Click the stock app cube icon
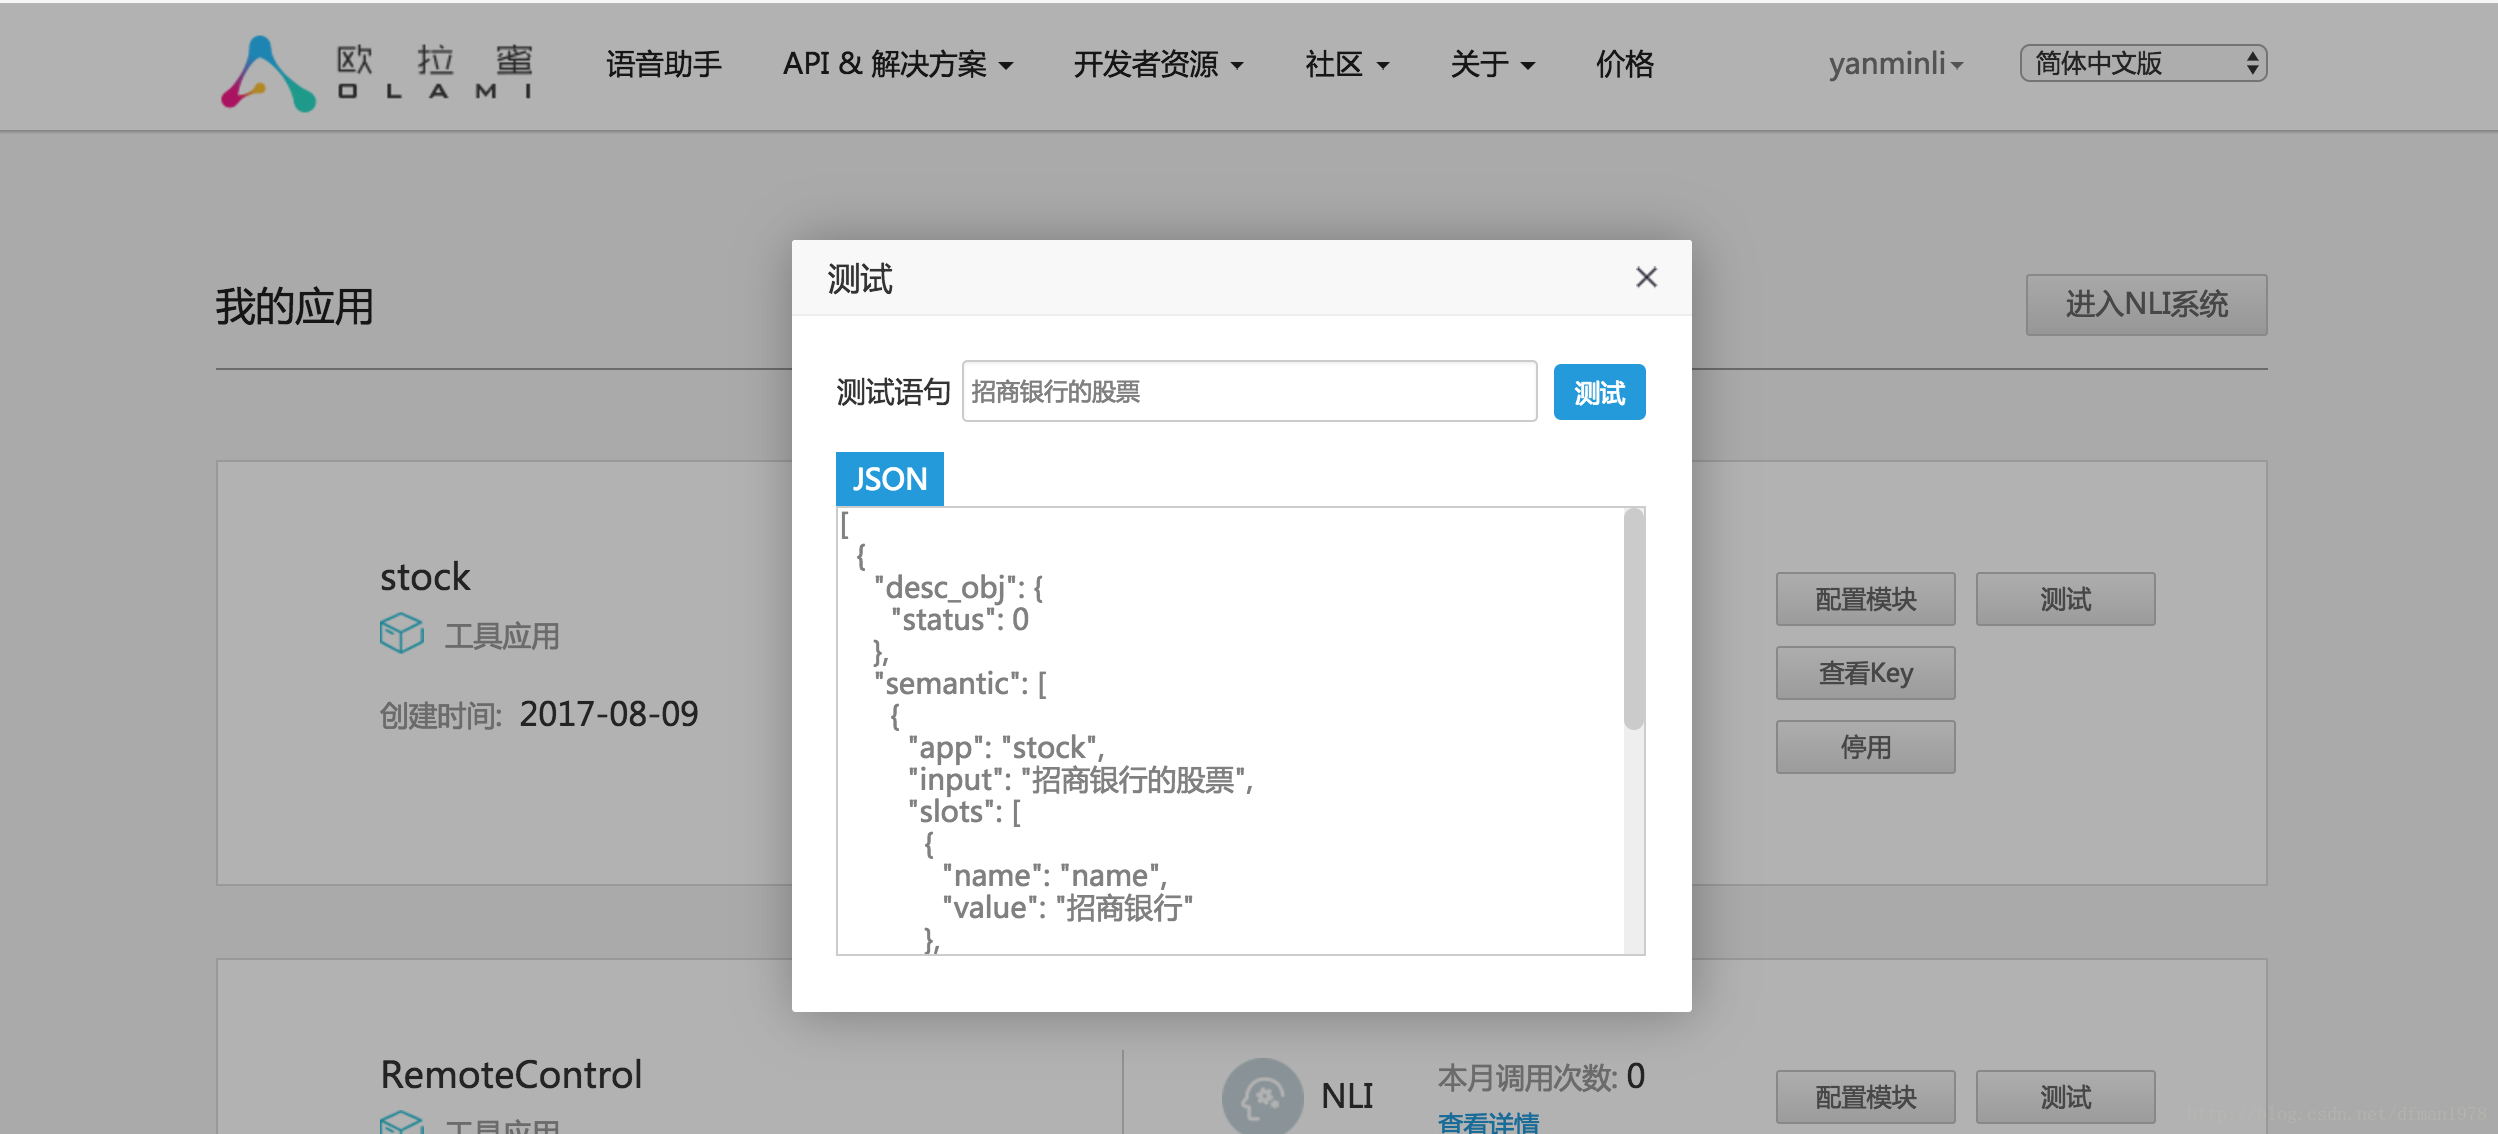Image resolution: width=2498 pixels, height=1134 pixels. click(402, 634)
